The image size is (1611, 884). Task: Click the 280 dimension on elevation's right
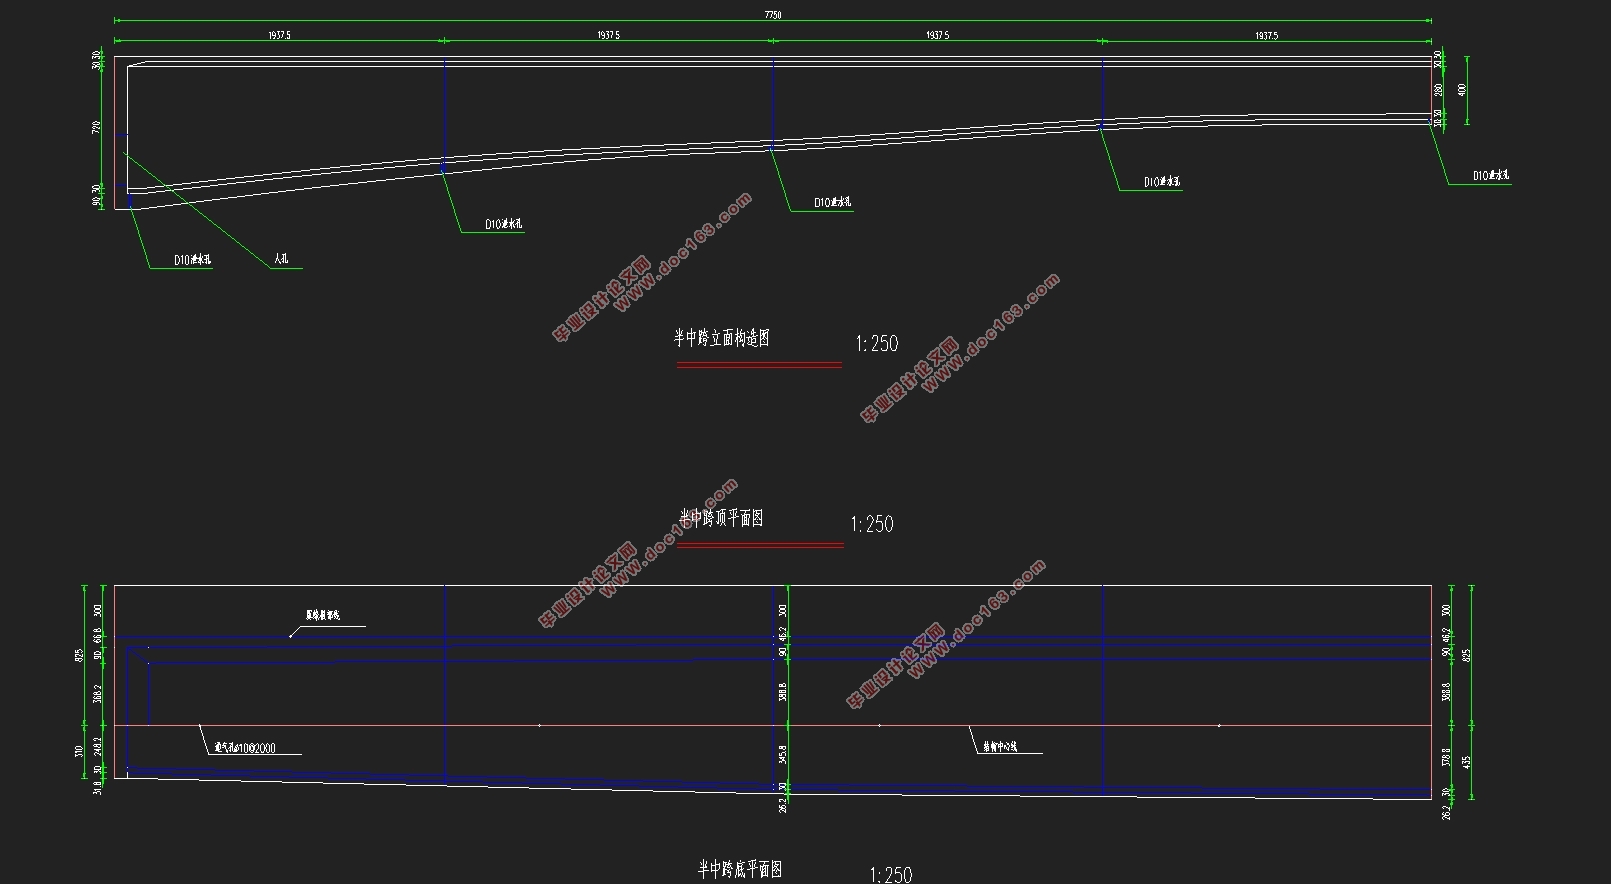[x=1438, y=90]
